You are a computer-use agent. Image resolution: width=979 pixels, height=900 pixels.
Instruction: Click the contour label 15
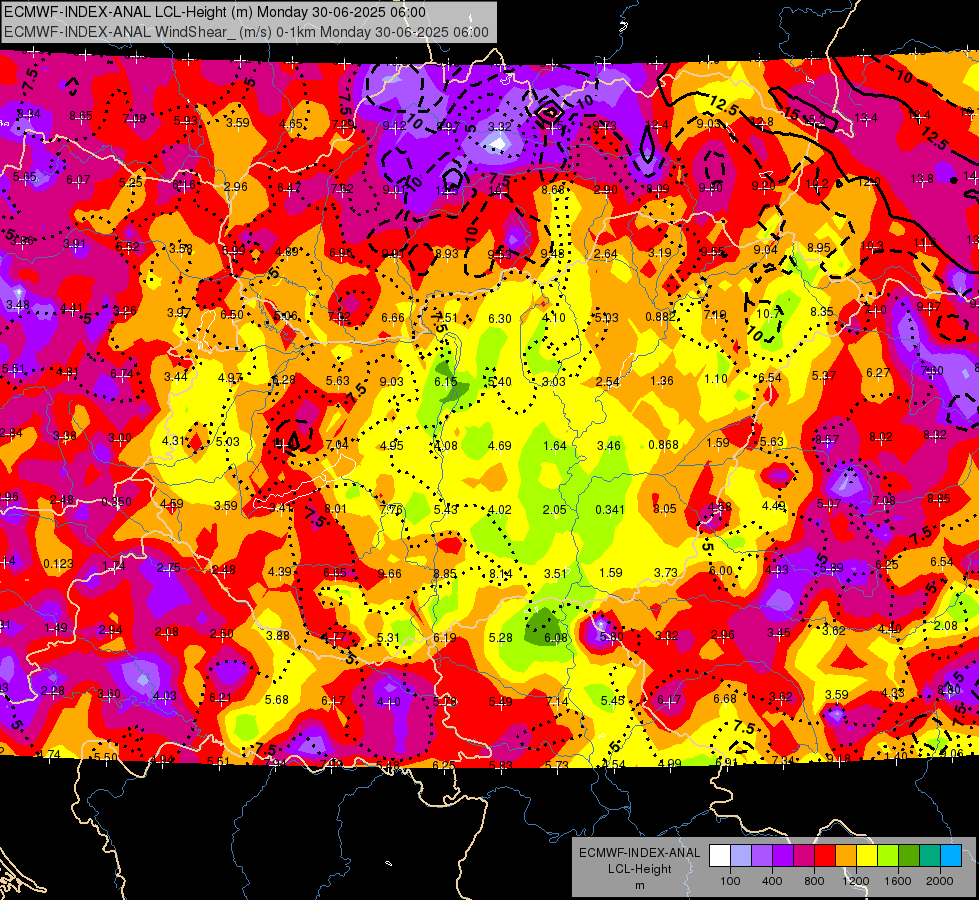[792, 113]
